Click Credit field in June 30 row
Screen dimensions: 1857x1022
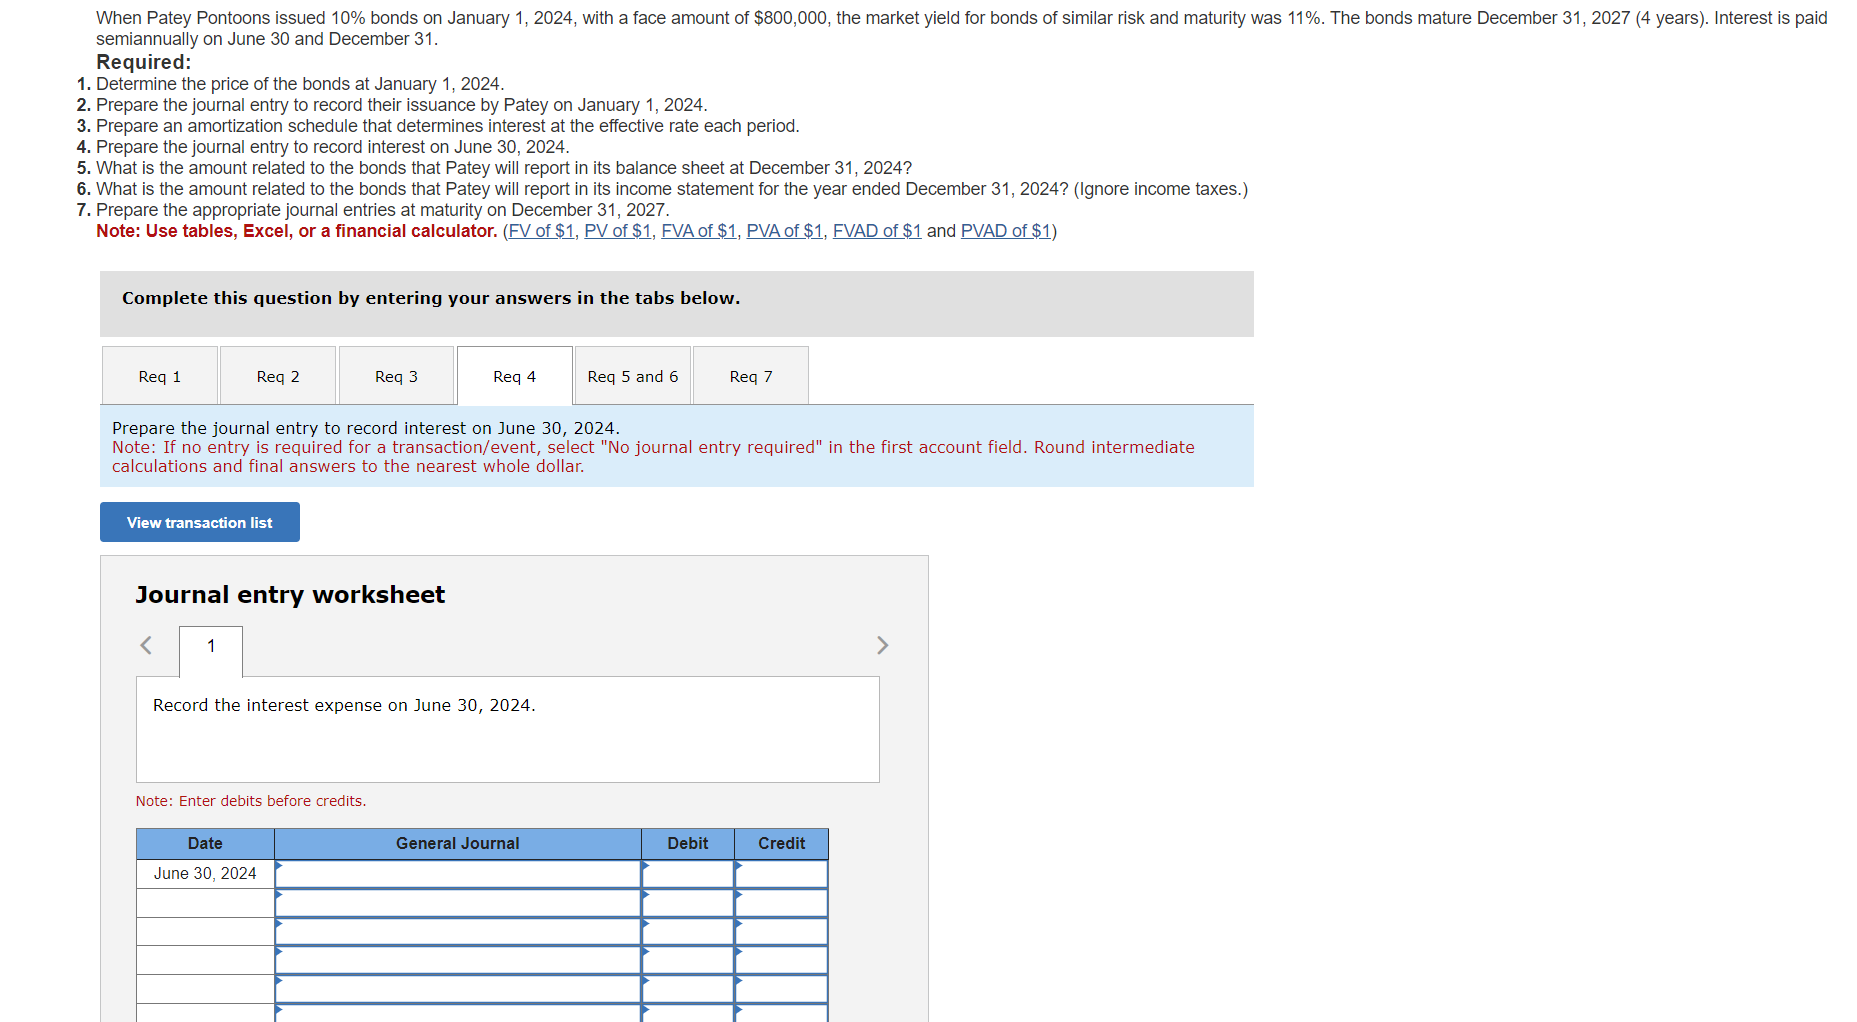click(781, 874)
